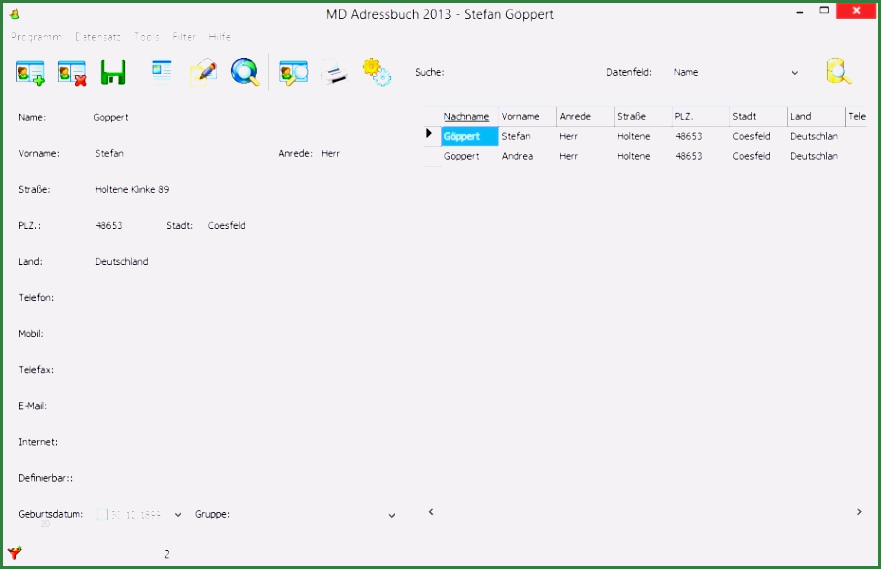Image resolution: width=881 pixels, height=569 pixels.
Task: Click table scroll left arrow
Action: (x=431, y=512)
